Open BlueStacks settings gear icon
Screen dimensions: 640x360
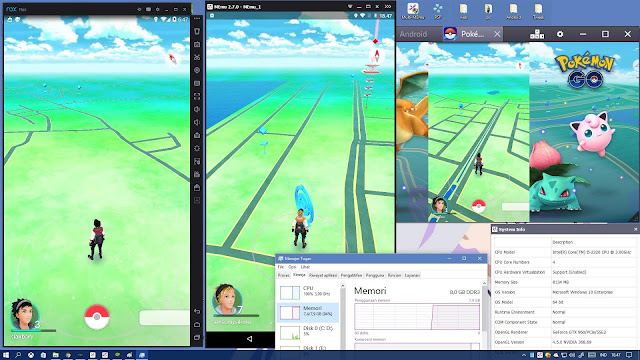pyautogui.click(x=560, y=34)
